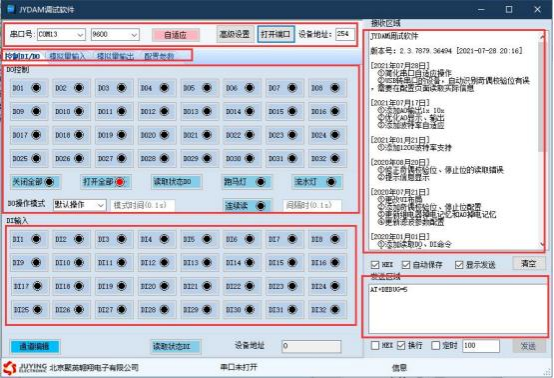Click the bottom 设备地址 field showing 0
The image size is (554, 378).
coord(312,346)
